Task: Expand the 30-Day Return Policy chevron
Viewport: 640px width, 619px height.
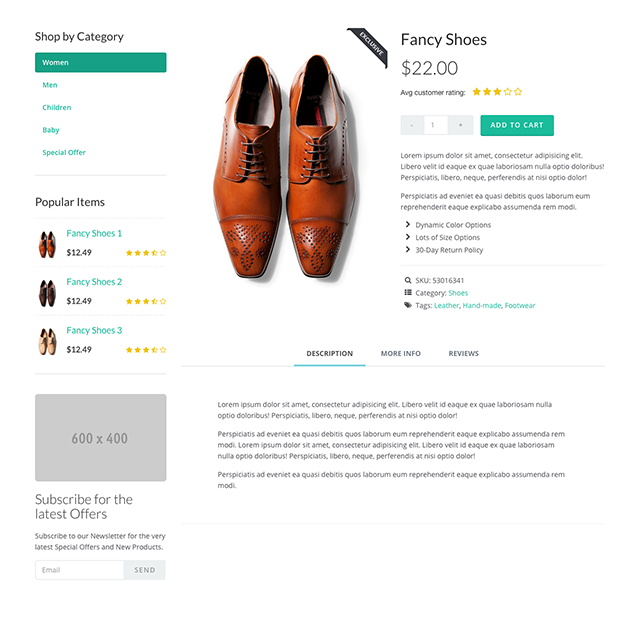Action: point(407,249)
